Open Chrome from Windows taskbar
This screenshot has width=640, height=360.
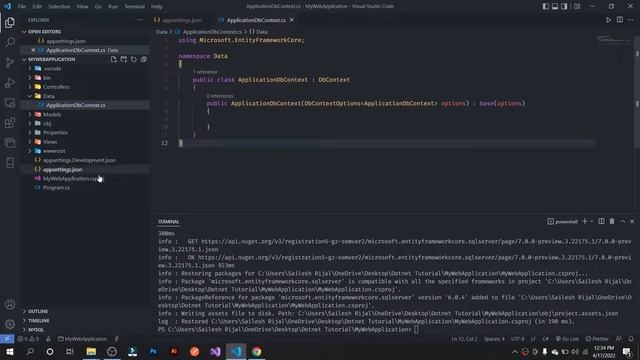click(x=256, y=351)
